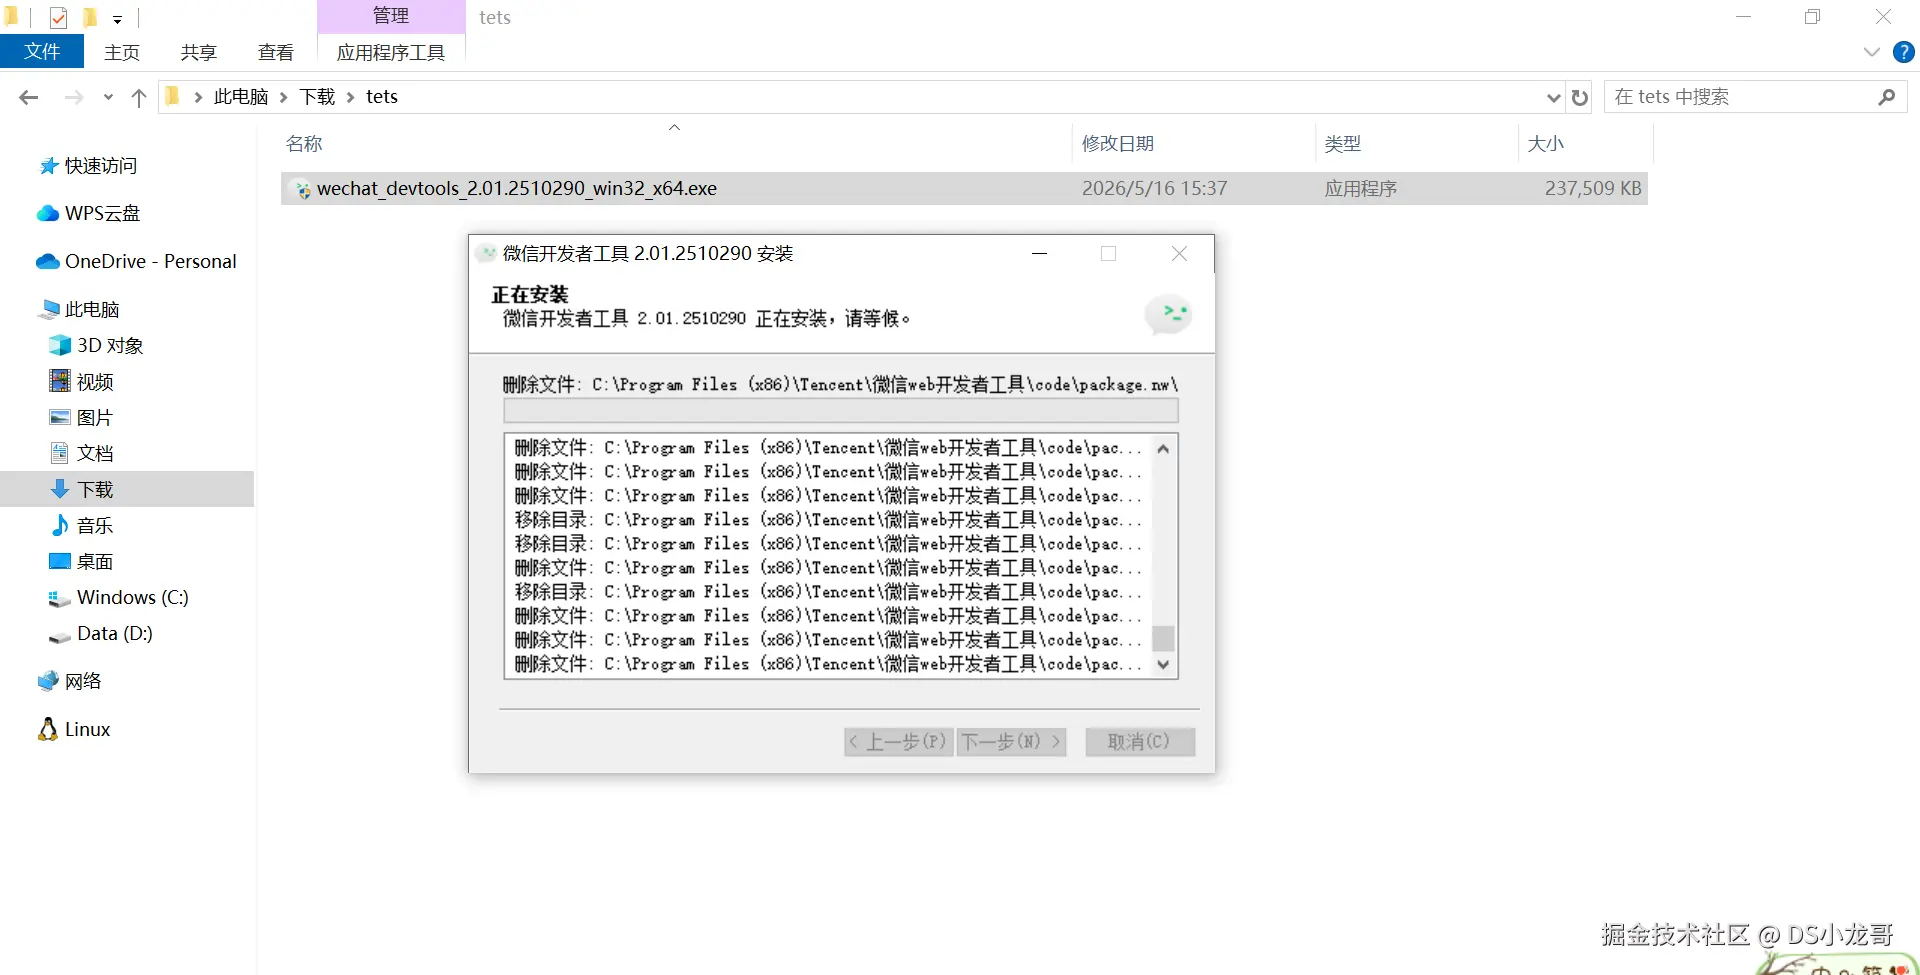The width and height of the screenshot is (1920, 975).
Task: Switch to the 查看 ribbon tab
Action: (x=275, y=52)
